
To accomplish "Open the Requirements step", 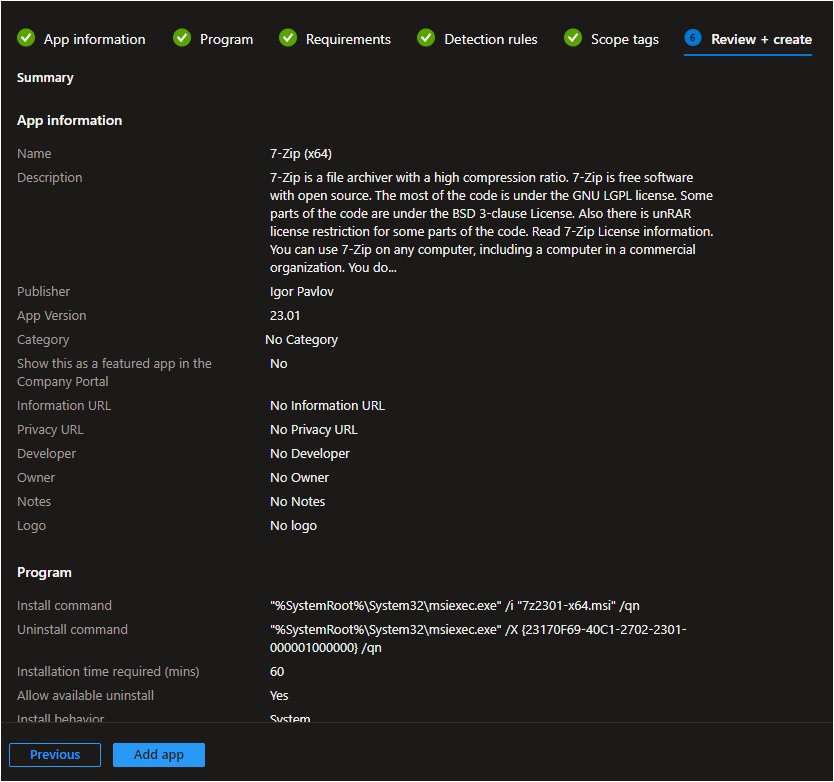I will 348,39.
